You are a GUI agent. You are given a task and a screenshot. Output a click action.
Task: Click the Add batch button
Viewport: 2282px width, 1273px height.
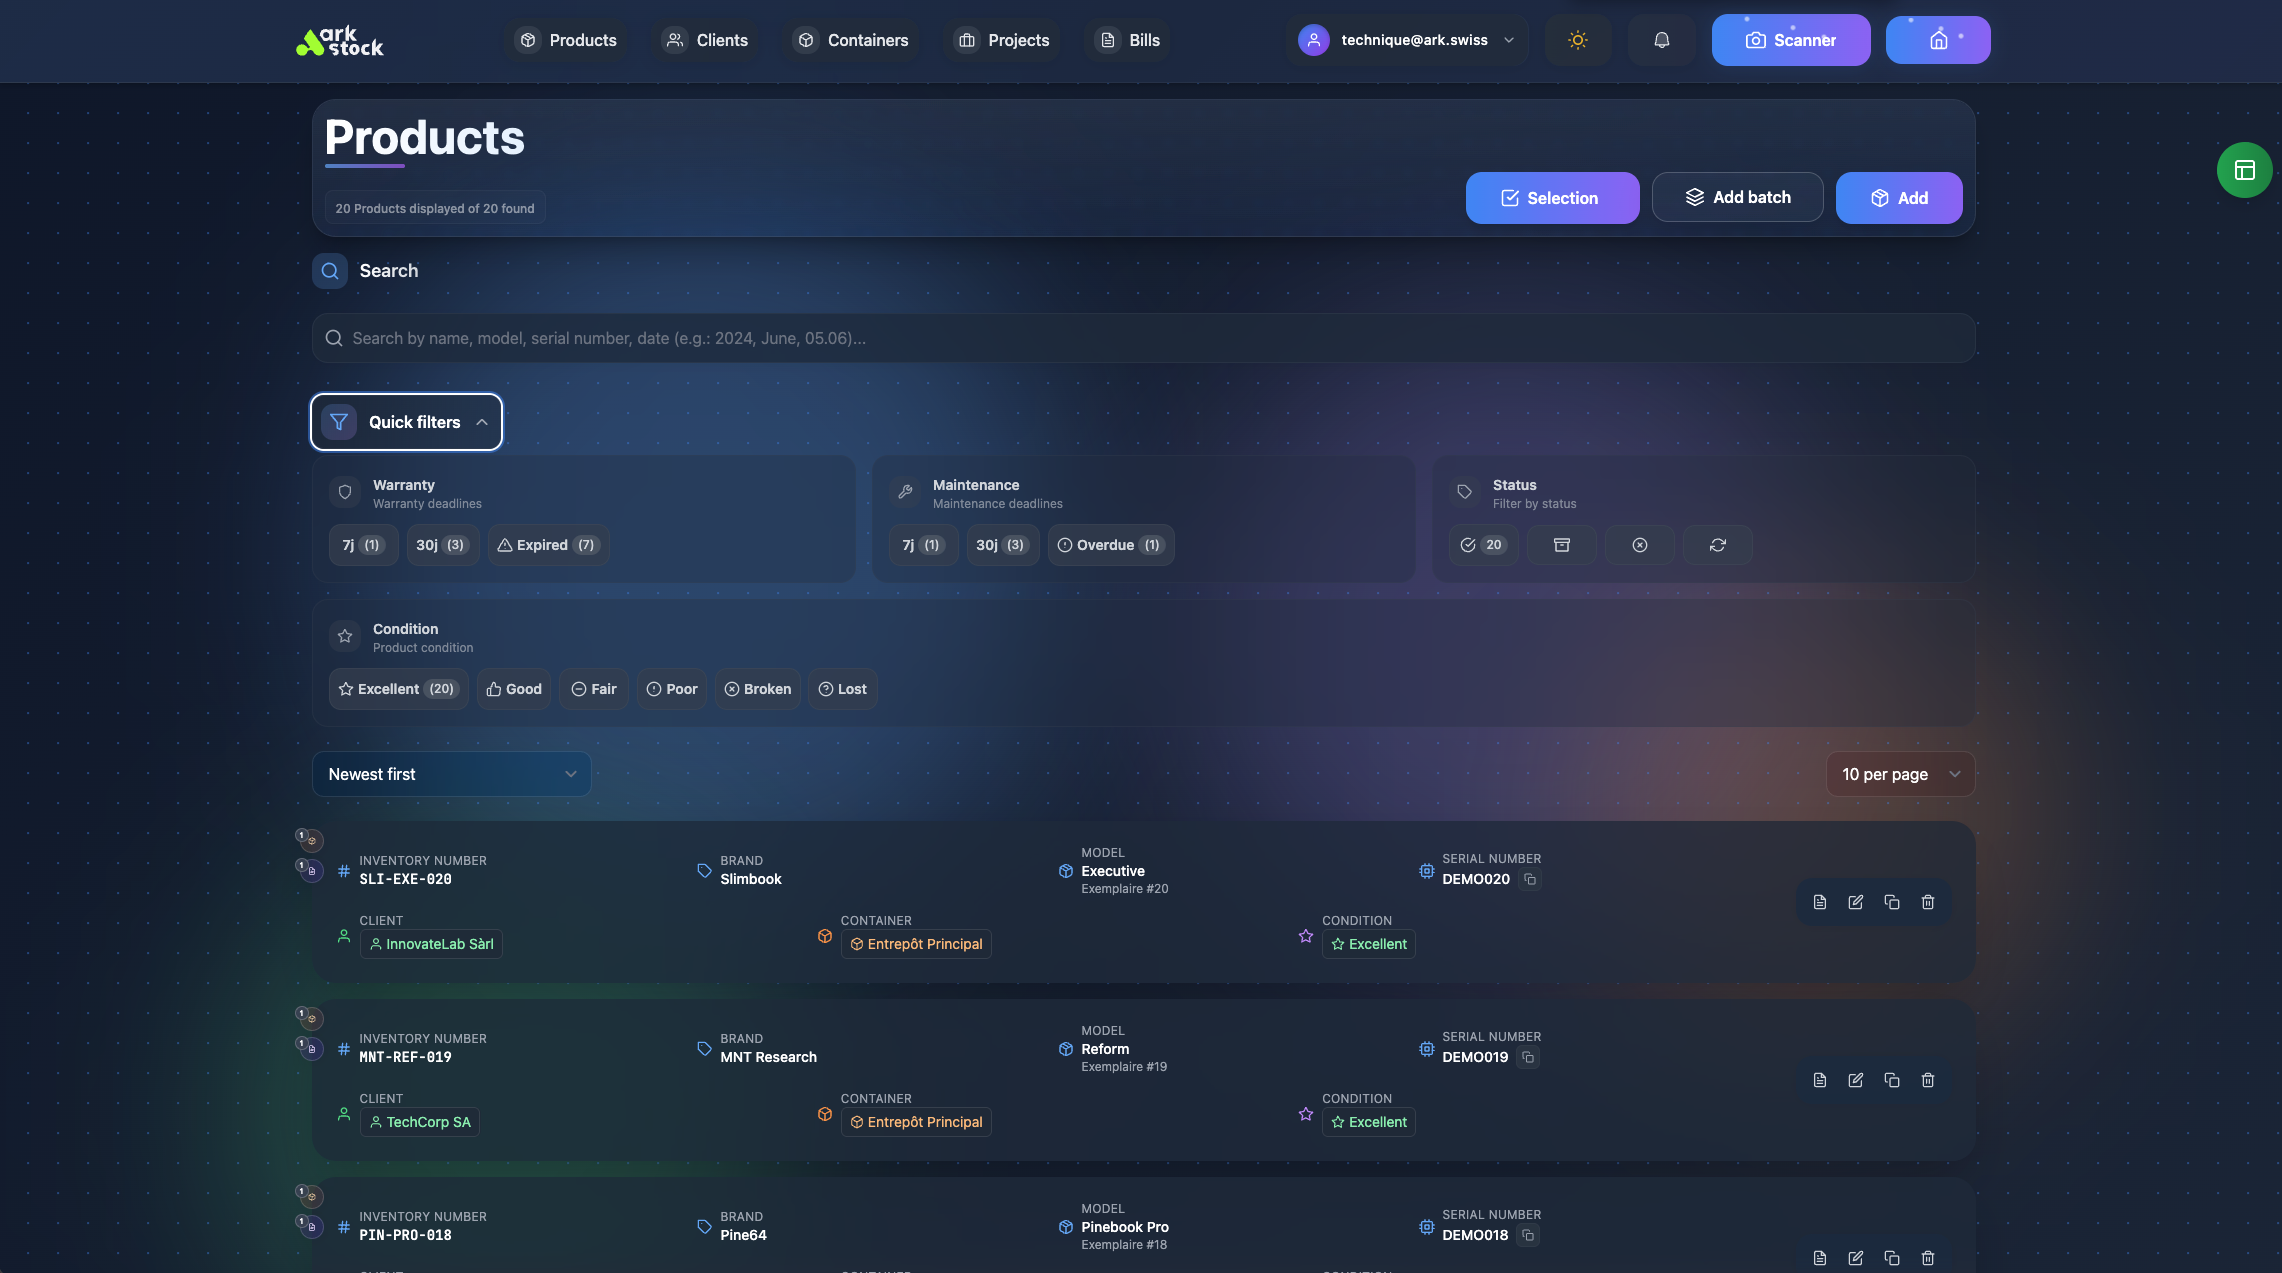coord(1737,197)
